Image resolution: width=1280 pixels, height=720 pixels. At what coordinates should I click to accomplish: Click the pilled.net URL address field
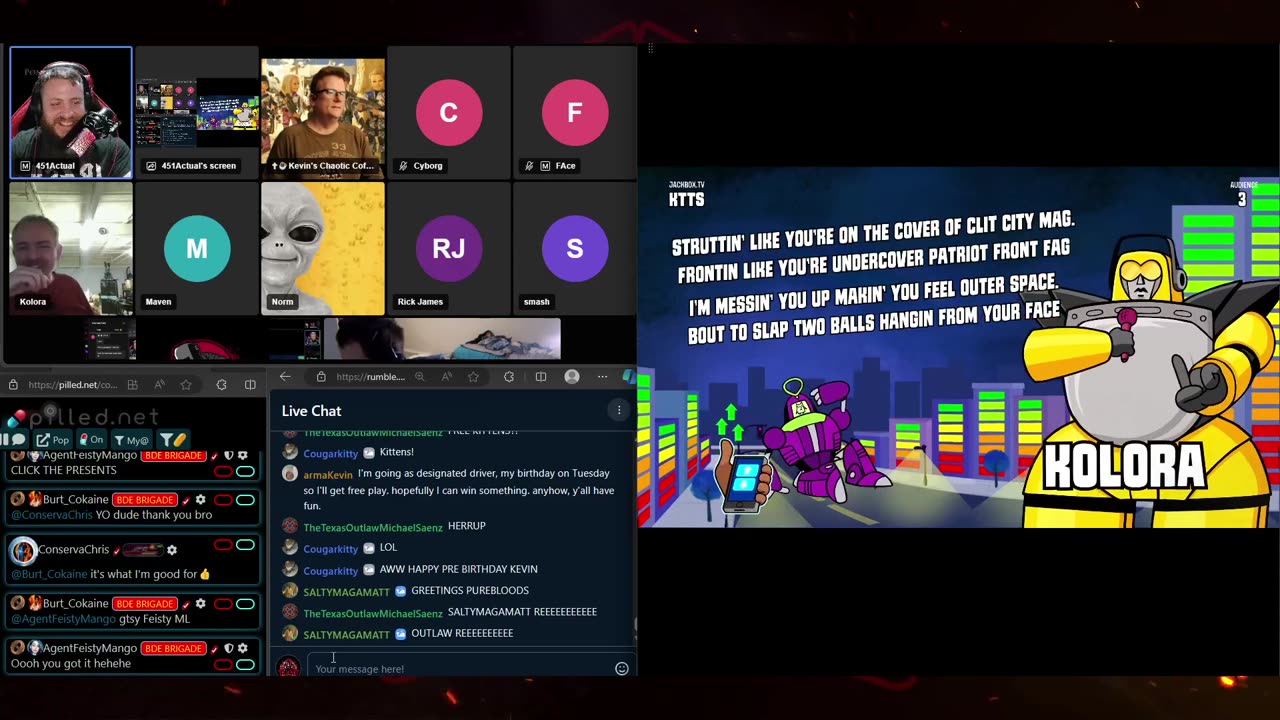pyautogui.click(x=72, y=385)
